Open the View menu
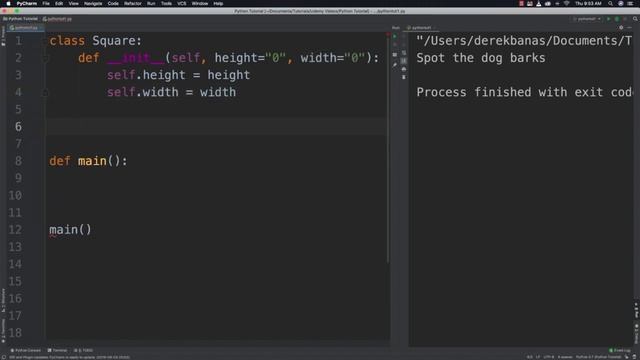Screen dimensions: 640x360 click(x=73, y=3)
